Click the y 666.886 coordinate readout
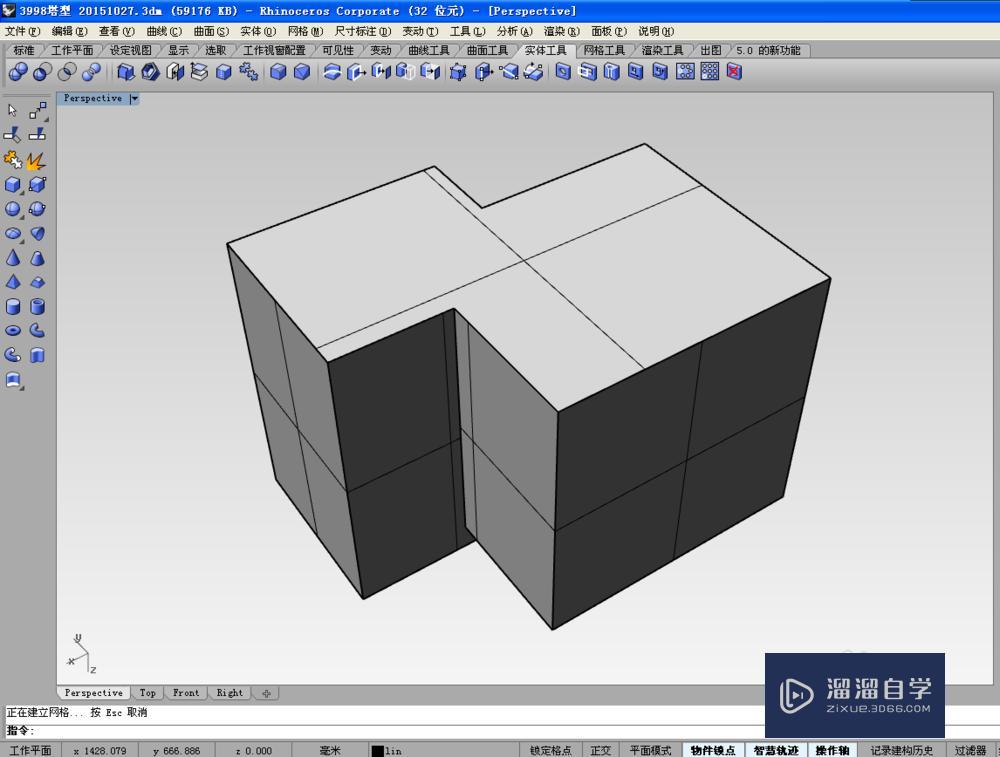 [x=177, y=751]
